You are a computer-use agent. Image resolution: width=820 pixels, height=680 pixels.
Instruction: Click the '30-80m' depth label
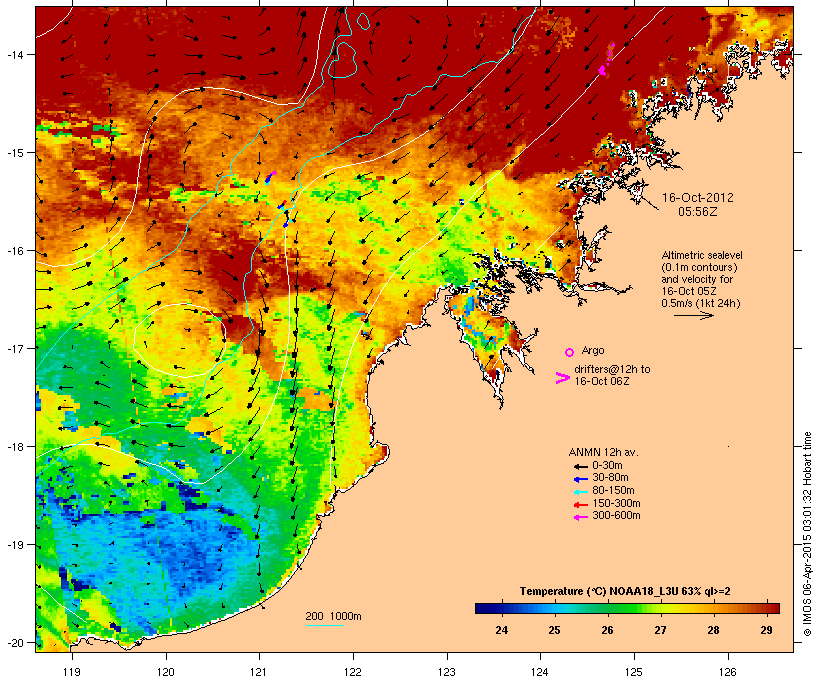click(x=610, y=477)
